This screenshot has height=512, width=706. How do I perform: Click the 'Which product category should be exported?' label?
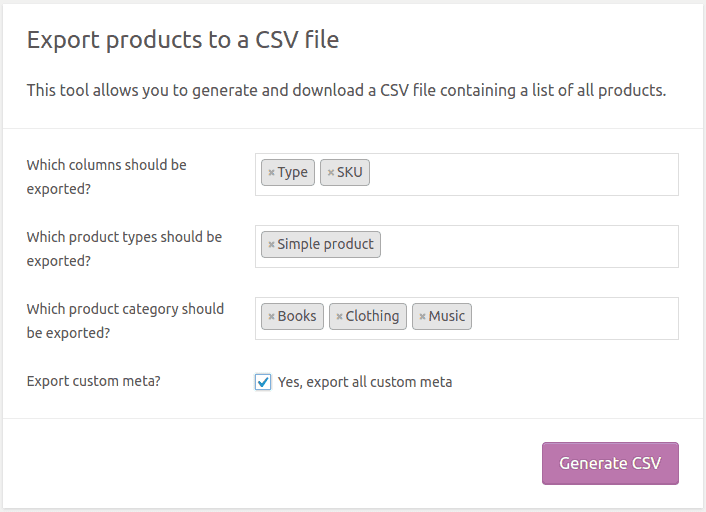click(x=125, y=320)
